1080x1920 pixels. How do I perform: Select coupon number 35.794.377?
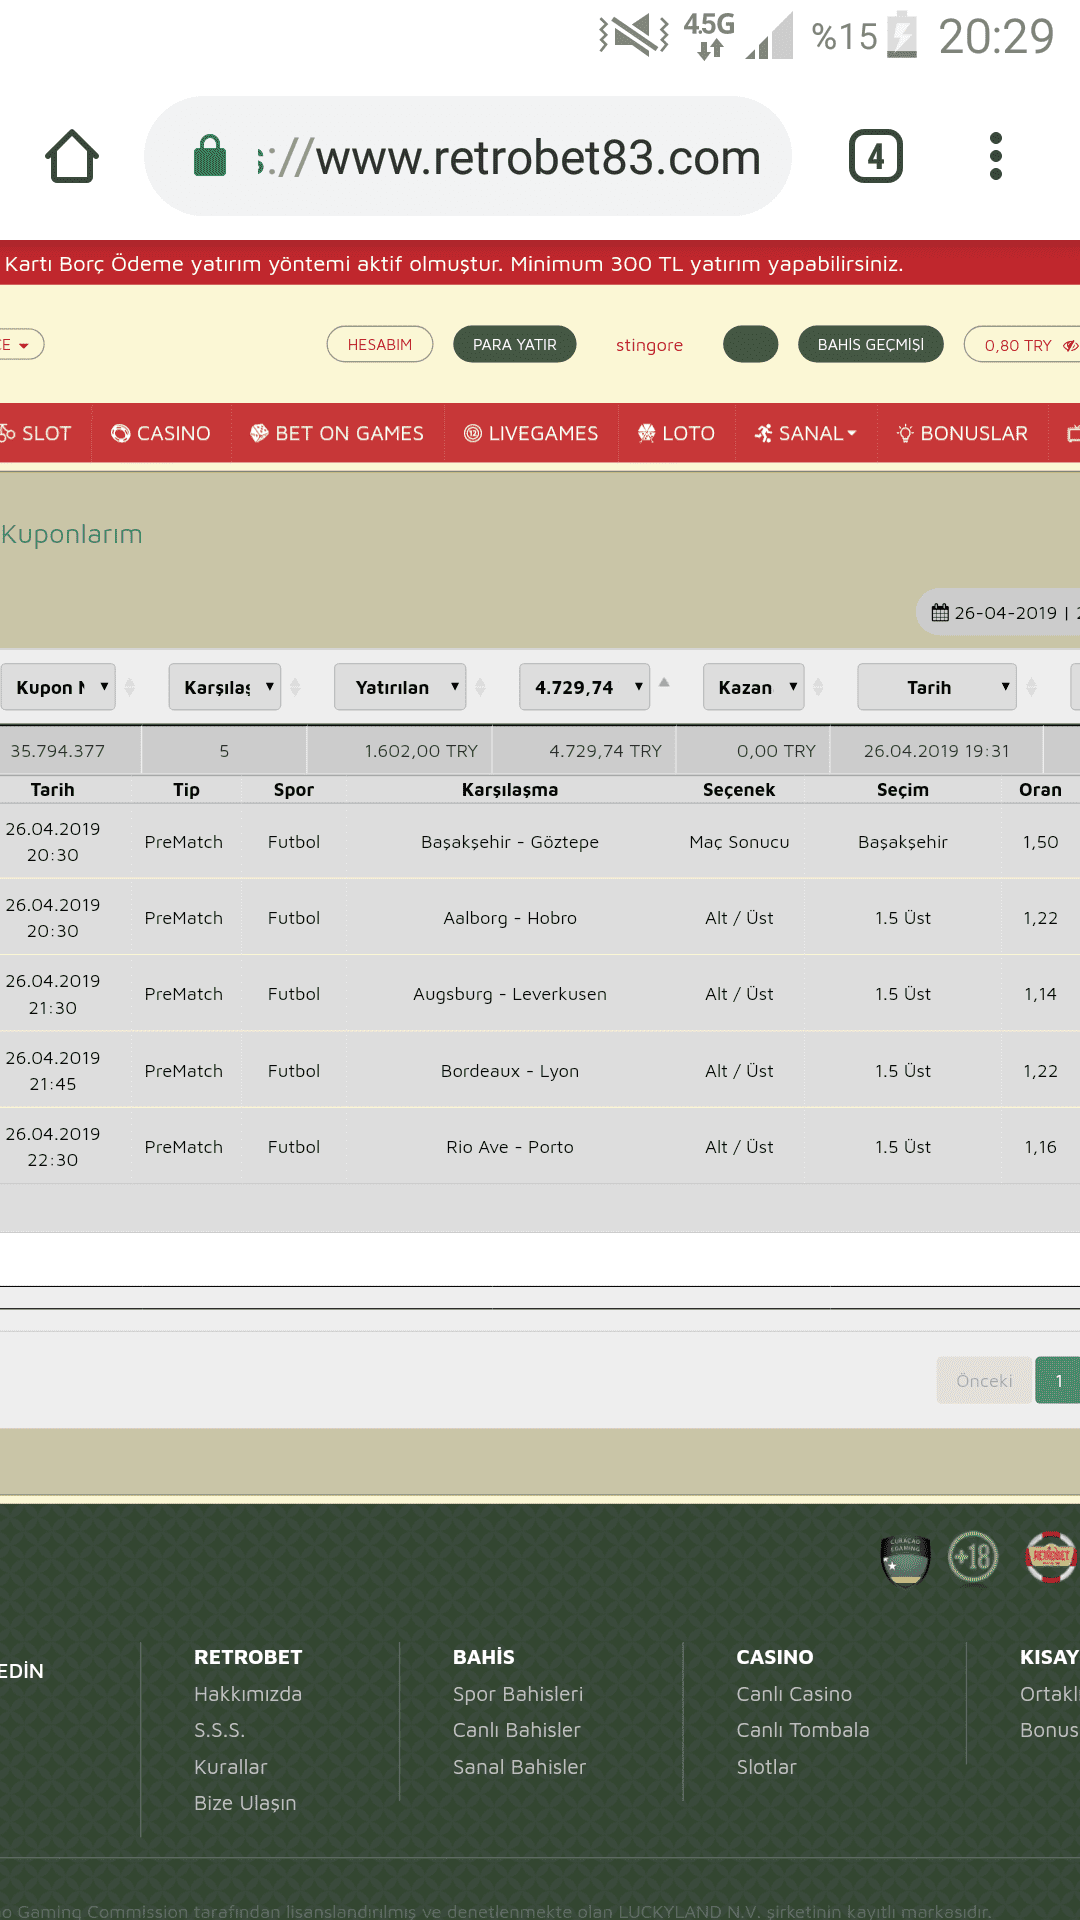pos(58,751)
